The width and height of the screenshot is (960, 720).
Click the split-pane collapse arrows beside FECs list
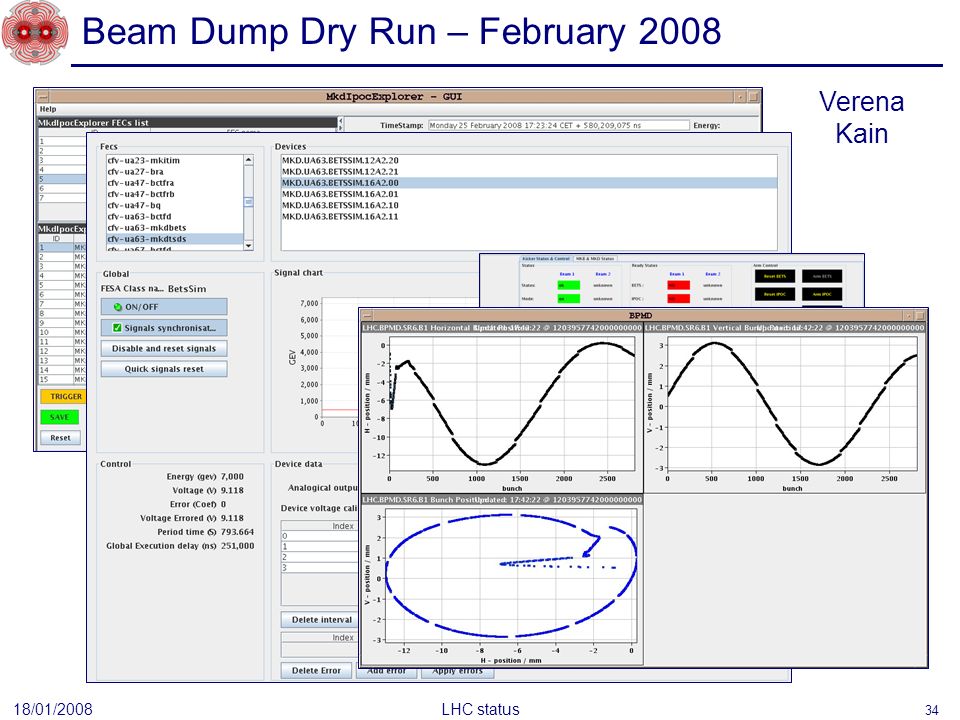point(341,124)
